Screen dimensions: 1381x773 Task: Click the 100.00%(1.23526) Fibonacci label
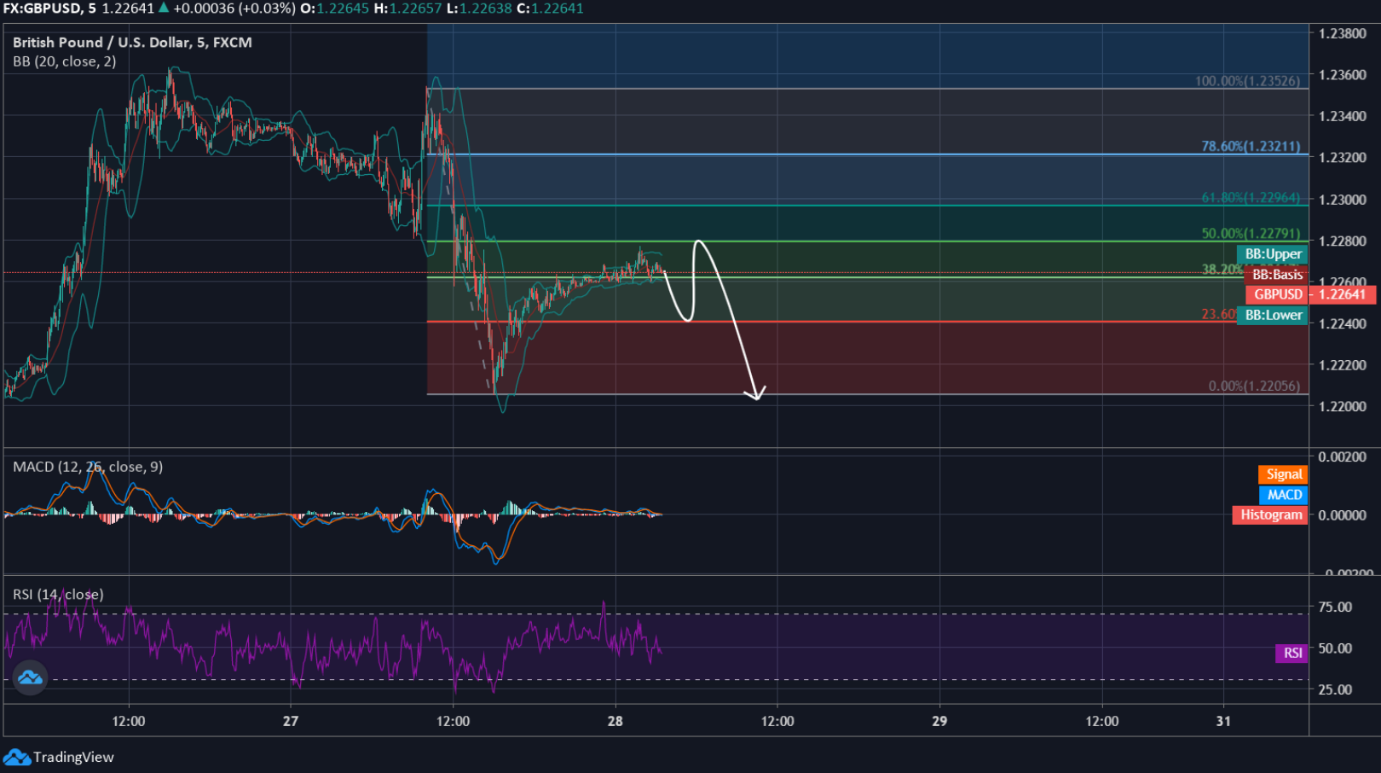click(1250, 81)
